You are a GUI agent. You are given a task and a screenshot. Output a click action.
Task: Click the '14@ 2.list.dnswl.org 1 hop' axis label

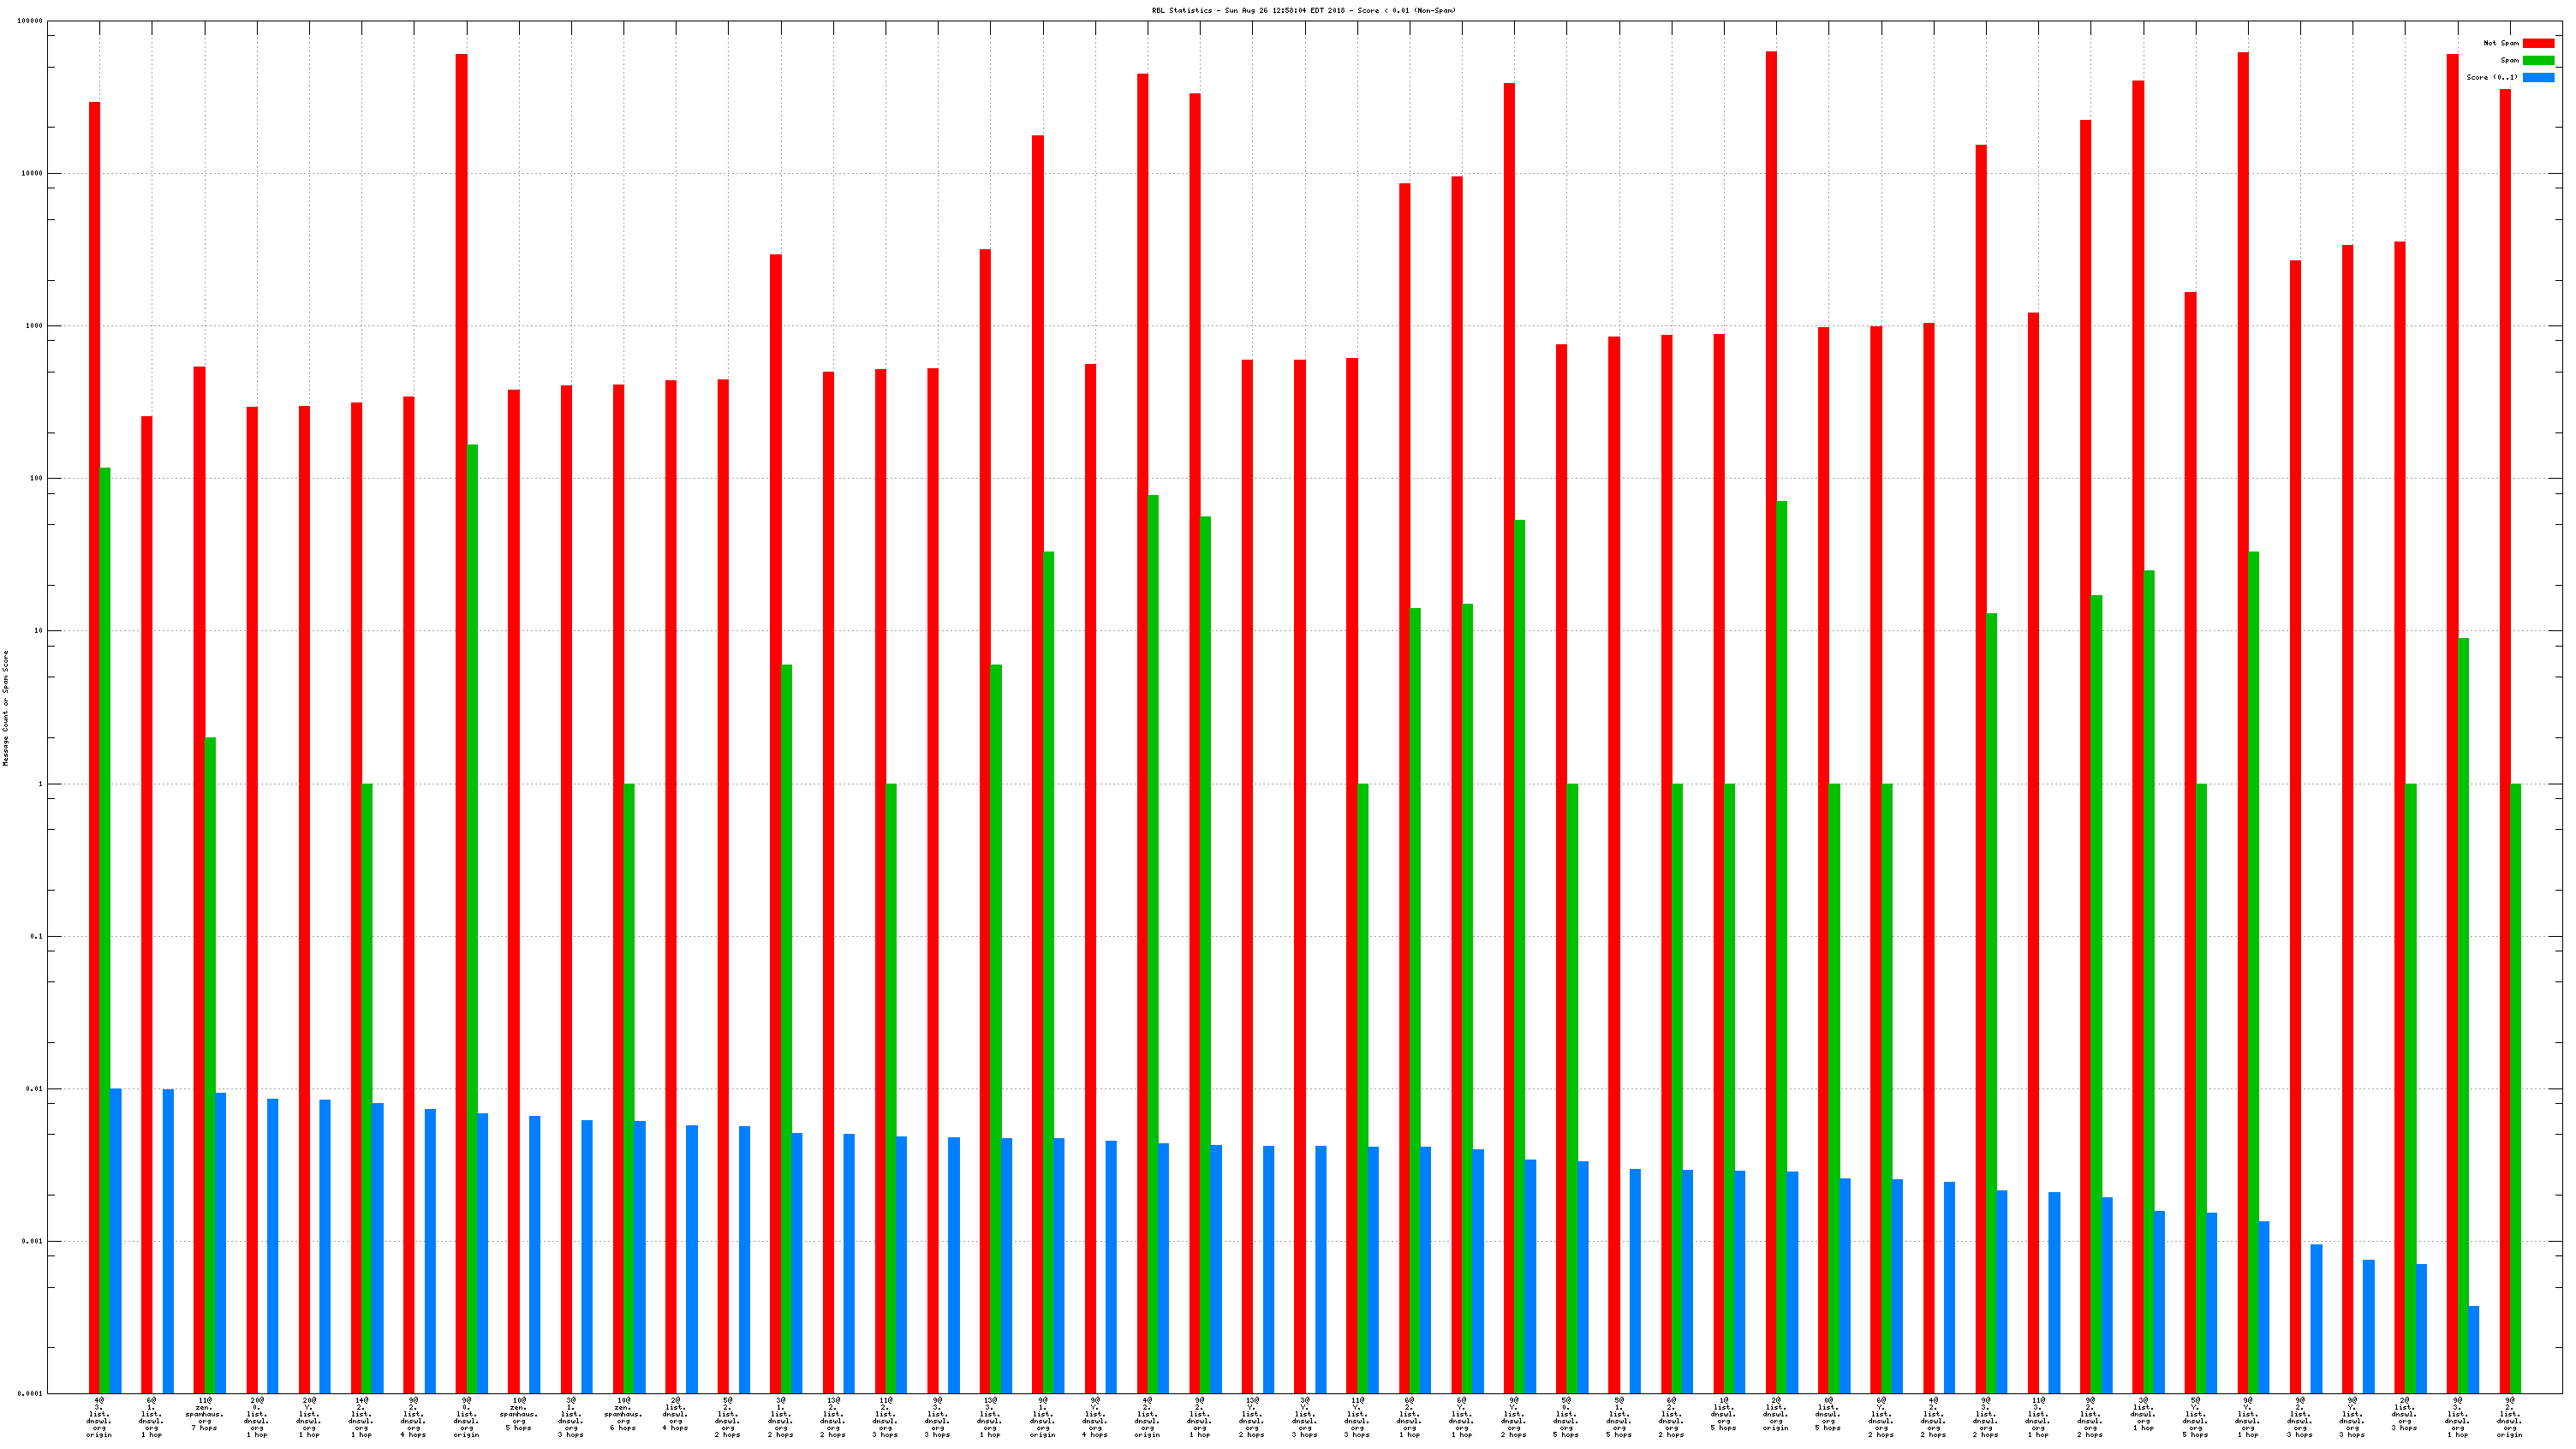click(361, 1417)
